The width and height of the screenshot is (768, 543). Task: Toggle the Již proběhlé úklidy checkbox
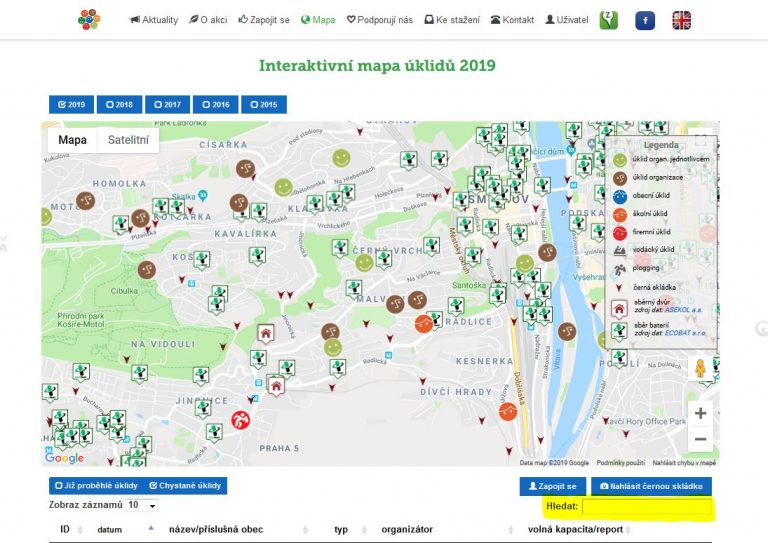93,486
